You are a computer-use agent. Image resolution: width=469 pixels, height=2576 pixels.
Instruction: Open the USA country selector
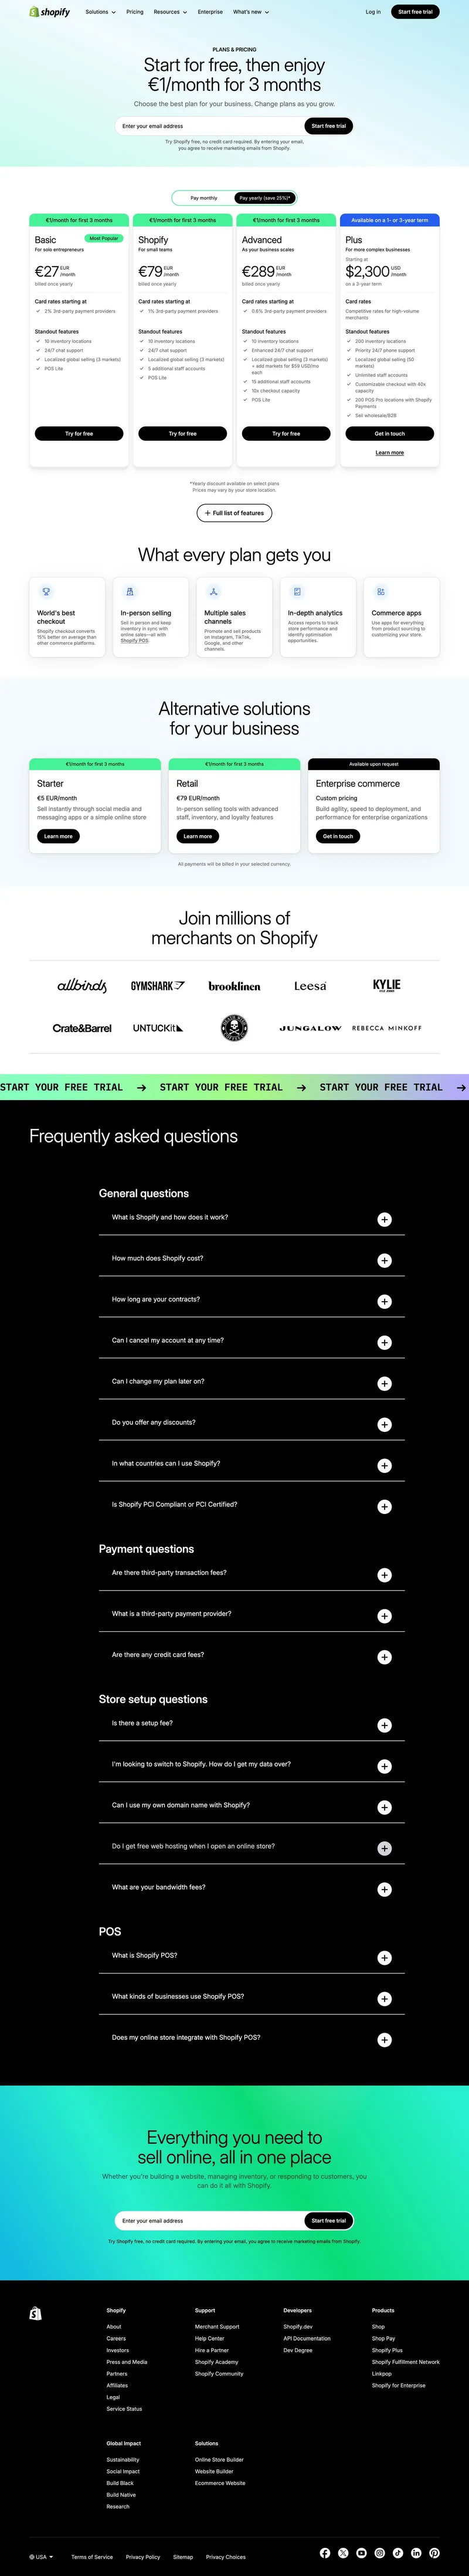tap(41, 2556)
